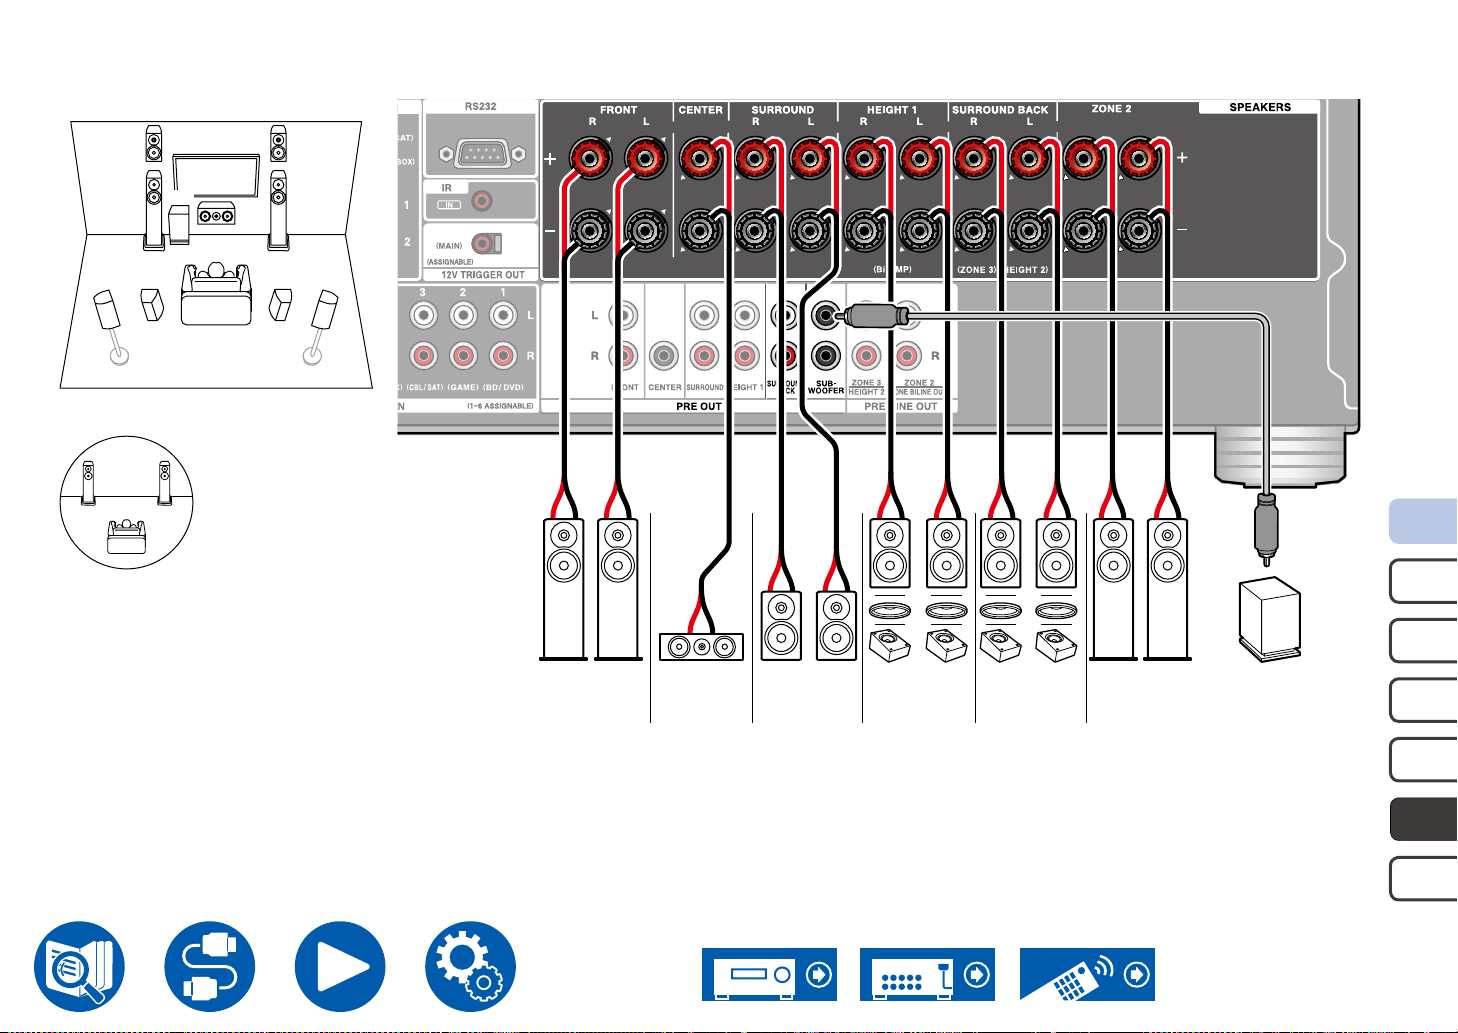Click the subwoofer cube icon
The width and height of the screenshot is (1458, 1033).
point(1270,619)
